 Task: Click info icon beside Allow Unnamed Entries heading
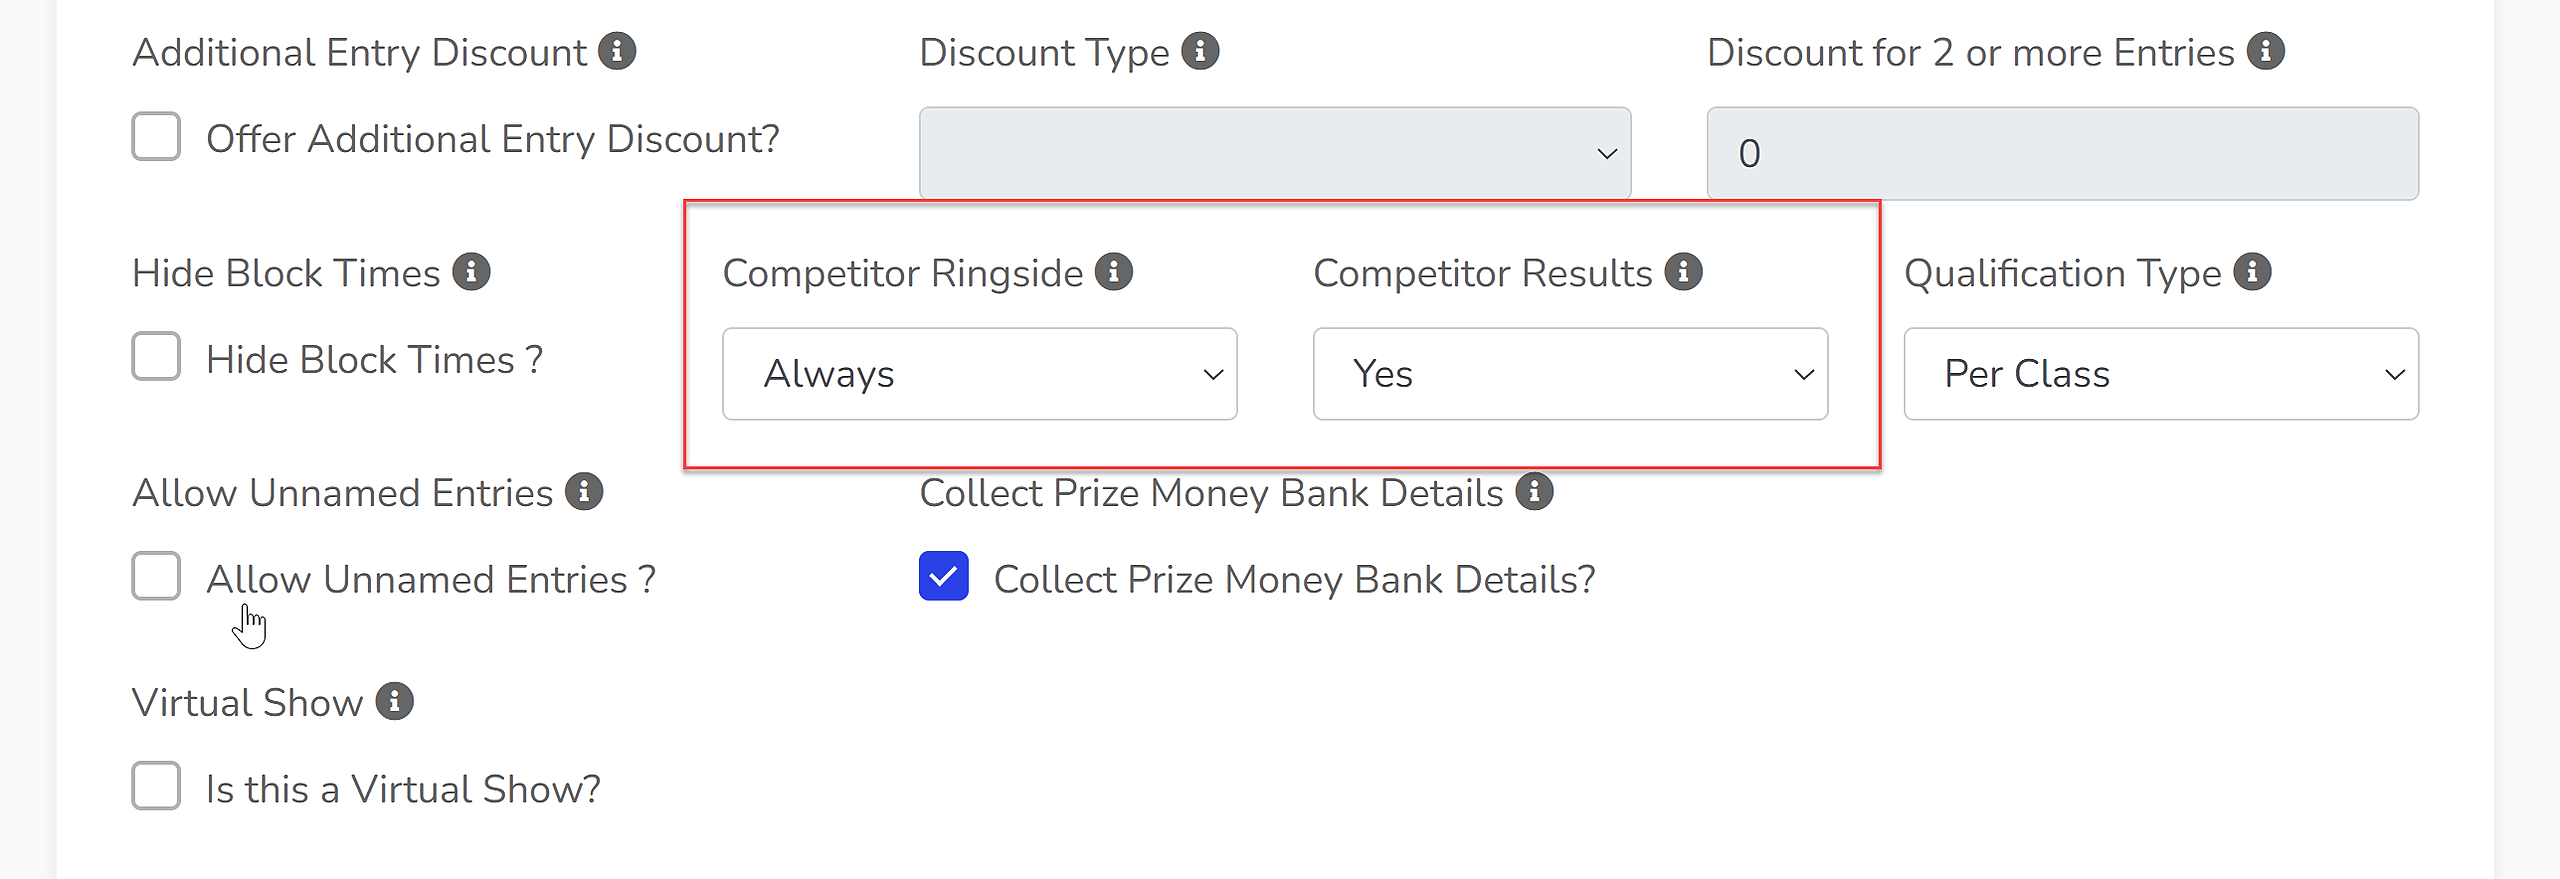[x=584, y=492]
